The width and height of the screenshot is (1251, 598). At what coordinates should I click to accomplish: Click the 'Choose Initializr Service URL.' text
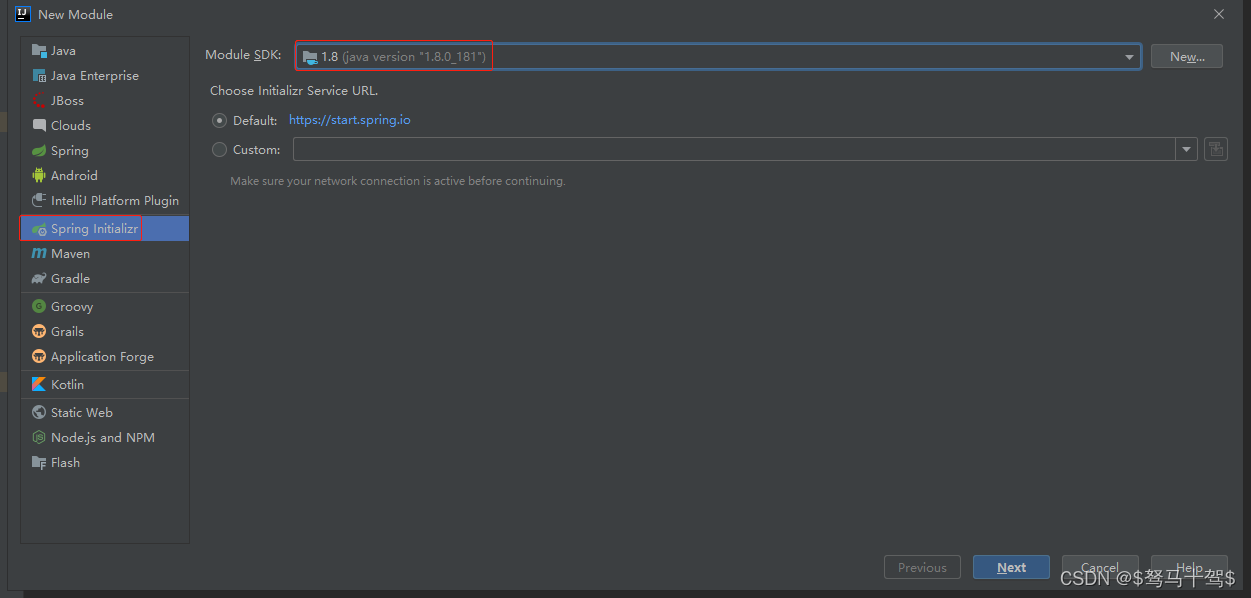click(x=294, y=90)
